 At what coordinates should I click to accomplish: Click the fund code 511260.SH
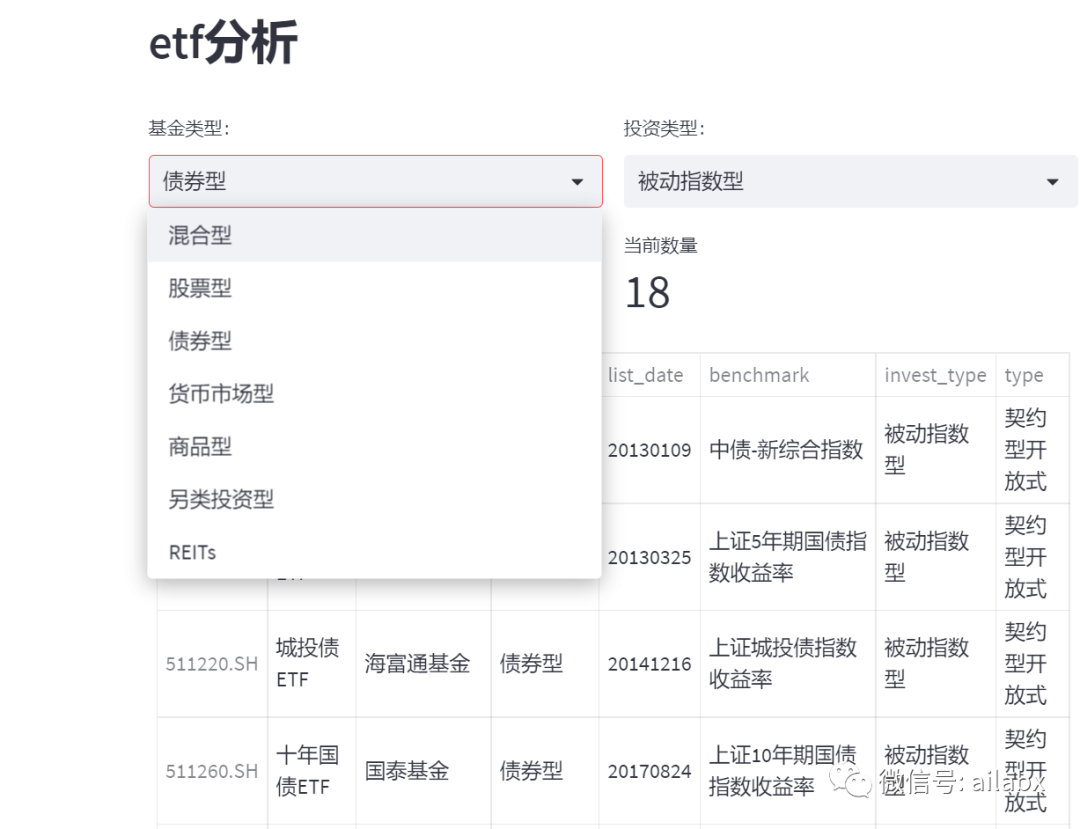[x=211, y=771]
